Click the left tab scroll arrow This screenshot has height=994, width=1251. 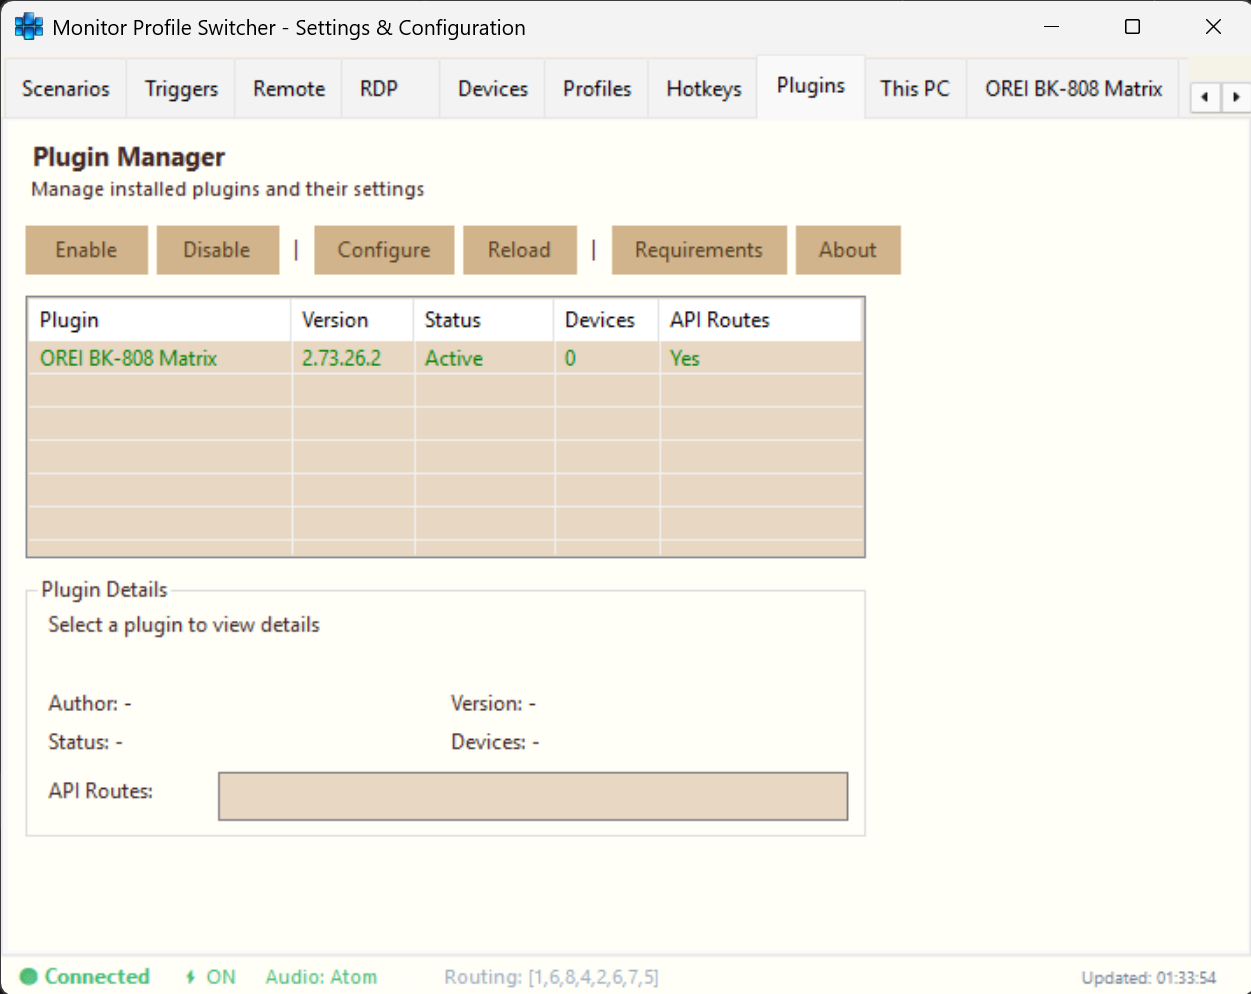1205,97
